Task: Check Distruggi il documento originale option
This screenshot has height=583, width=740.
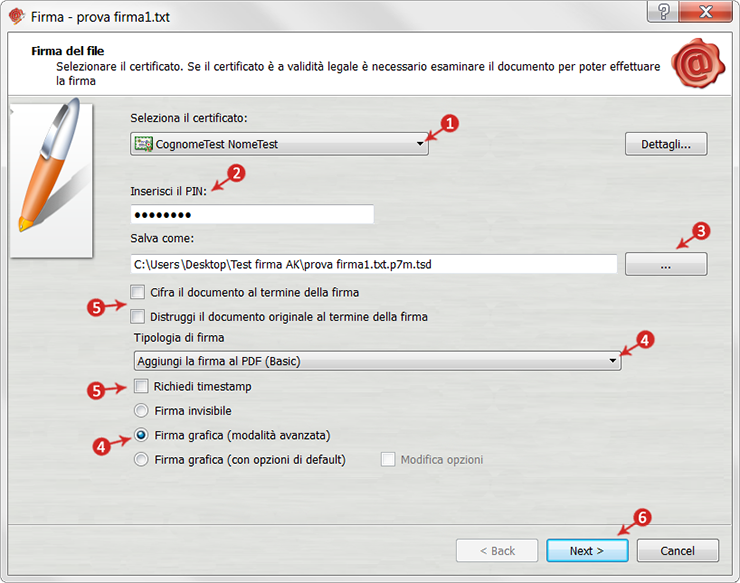Action: 140,316
